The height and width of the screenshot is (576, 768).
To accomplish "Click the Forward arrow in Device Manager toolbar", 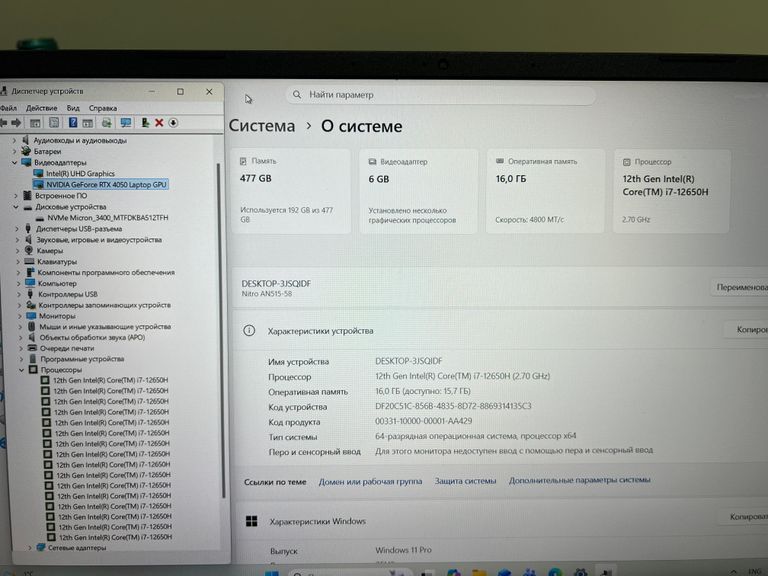I will [x=16, y=122].
